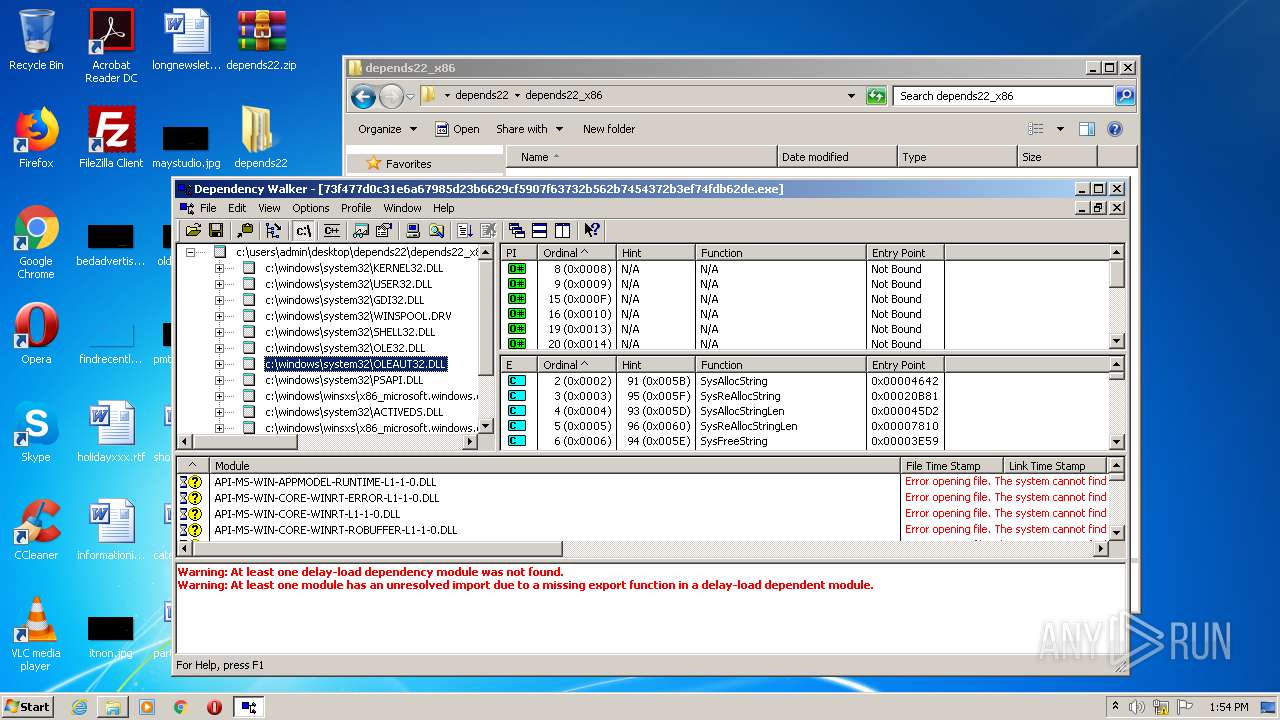1280x720 pixels.
Task: Open the Profile menu
Action: [x=356, y=208]
